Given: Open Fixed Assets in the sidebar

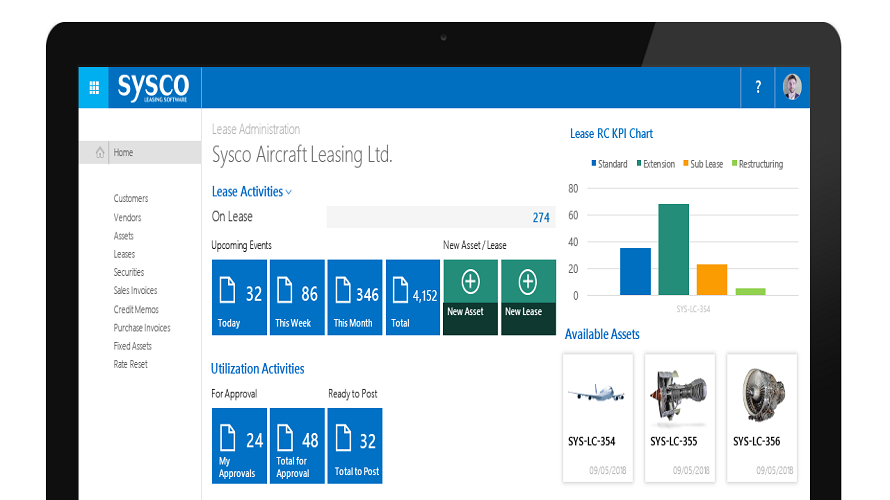Looking at the screenshot, I should (x=132, y=346).
